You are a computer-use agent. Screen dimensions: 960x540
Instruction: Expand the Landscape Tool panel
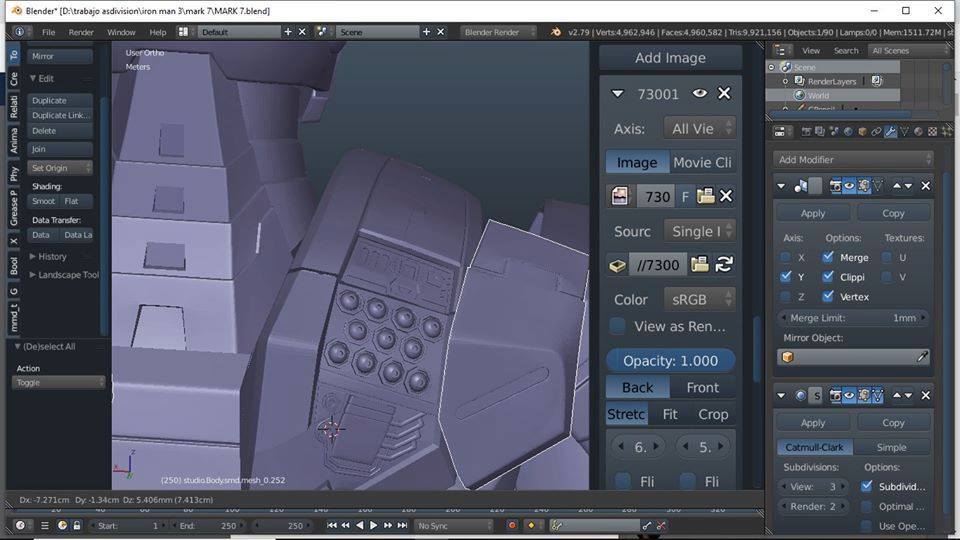[64, 275]
